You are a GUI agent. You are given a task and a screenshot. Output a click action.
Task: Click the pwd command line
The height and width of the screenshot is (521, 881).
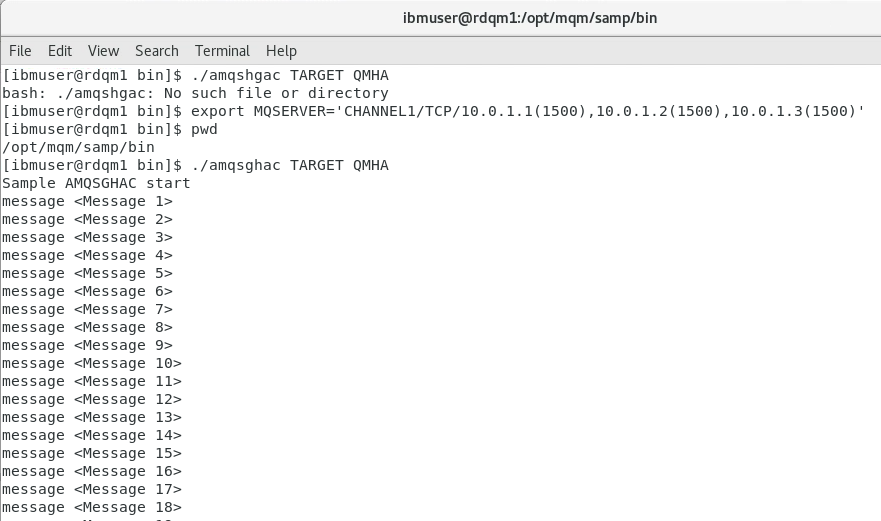(x=110, y=129)
